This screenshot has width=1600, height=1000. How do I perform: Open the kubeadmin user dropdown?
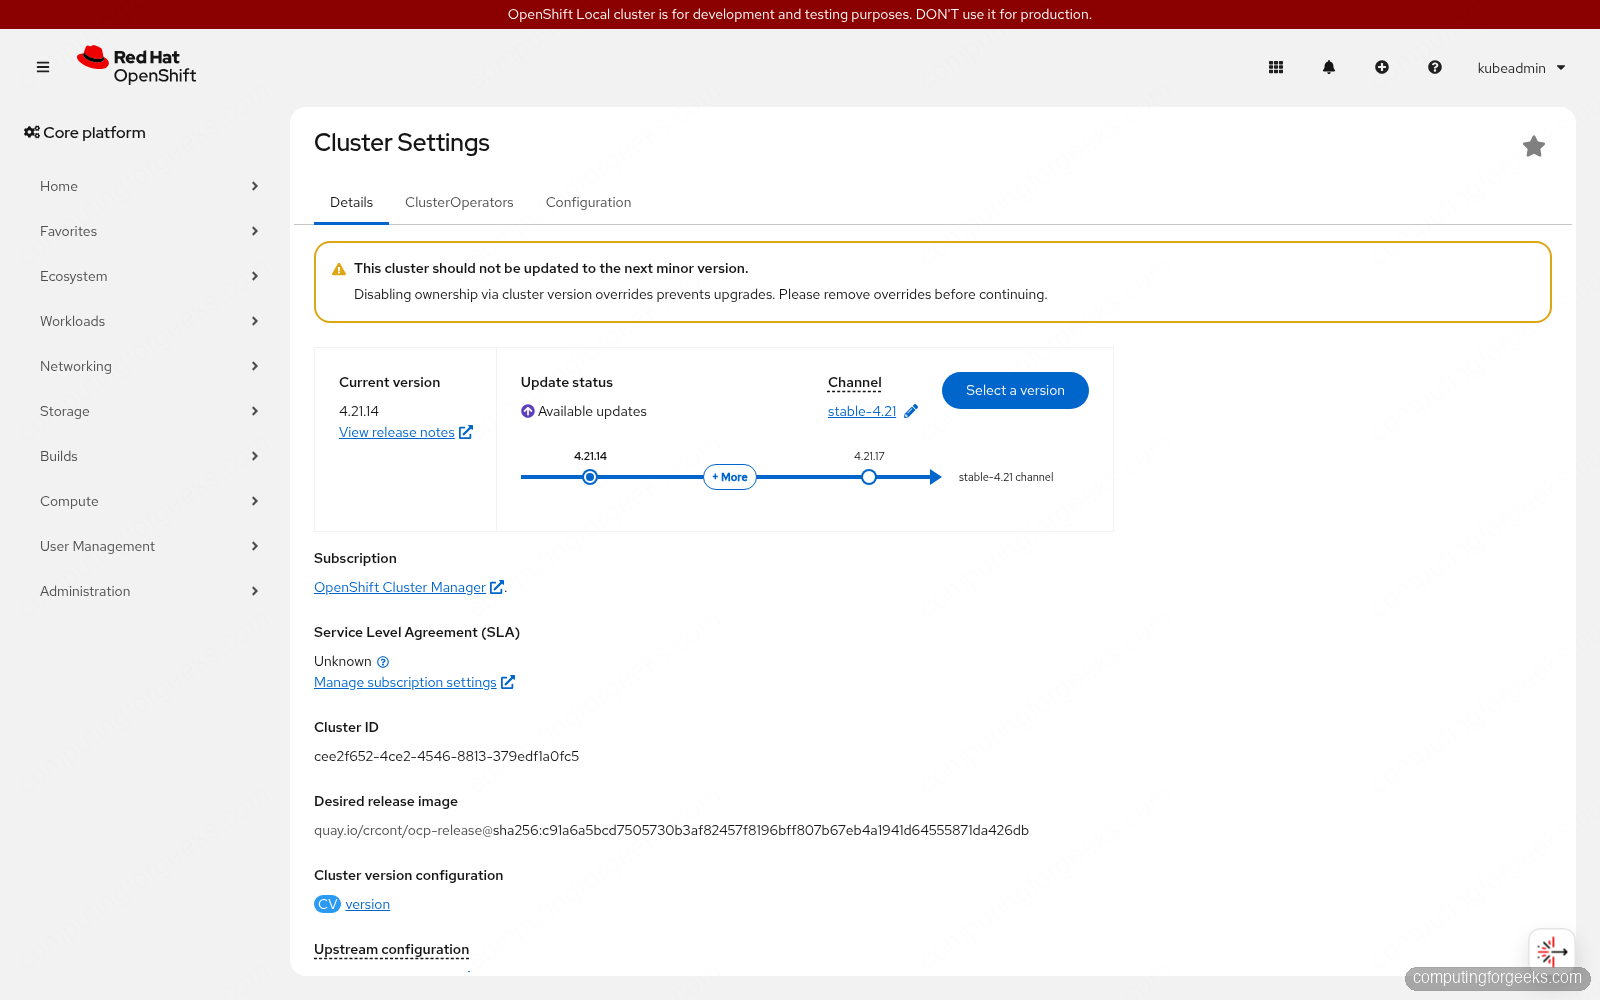(x=1521, y=68)
